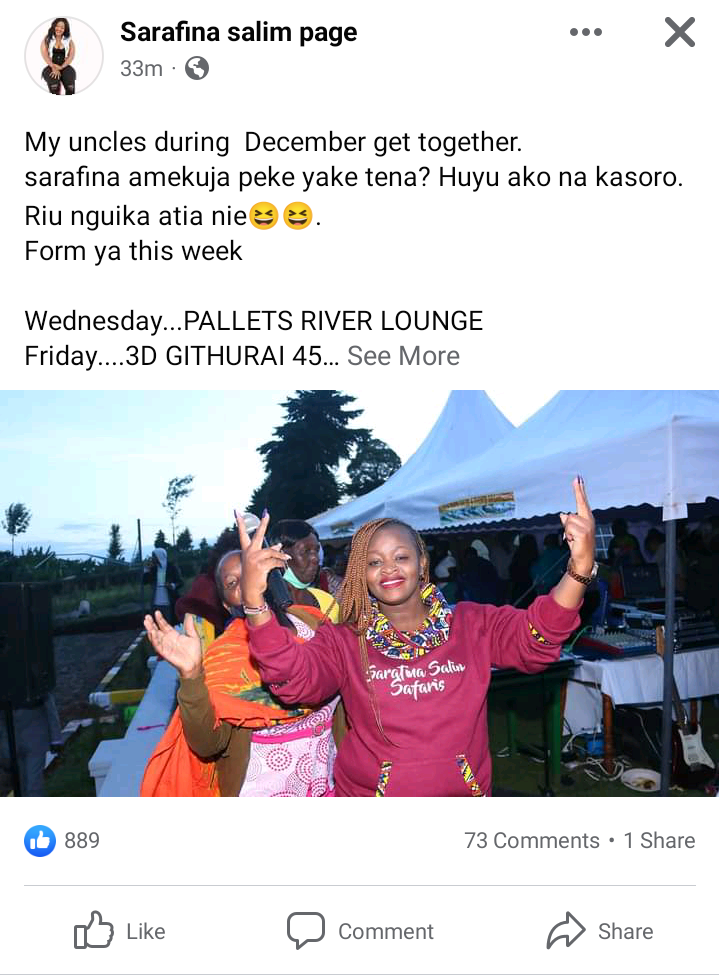Tap the speech bubble Comment icon

(x=305, y=930)
